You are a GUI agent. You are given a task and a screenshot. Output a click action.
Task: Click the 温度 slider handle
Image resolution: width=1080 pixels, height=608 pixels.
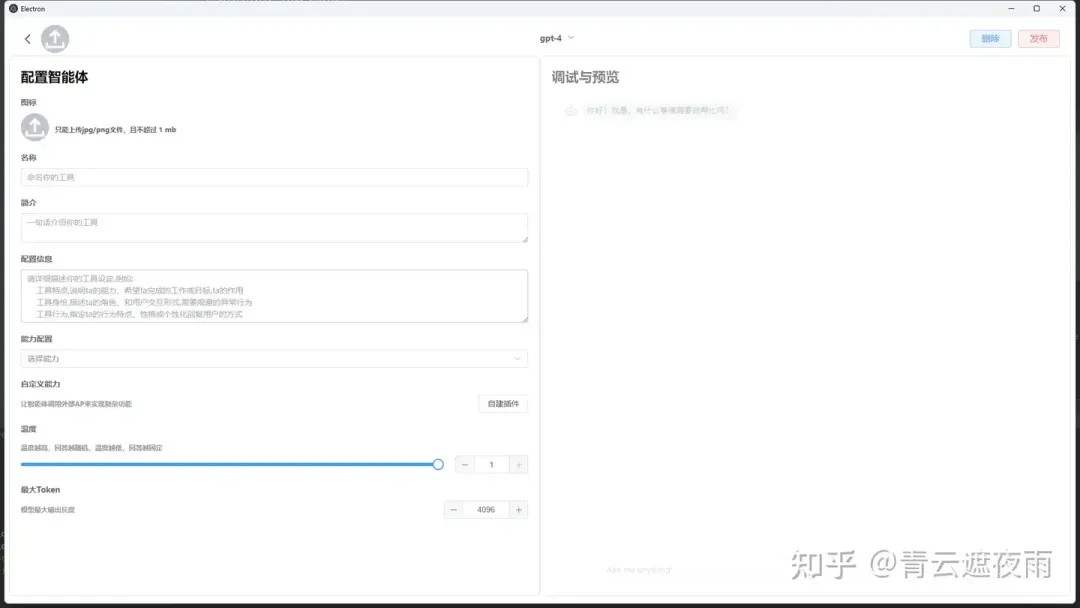438,464
